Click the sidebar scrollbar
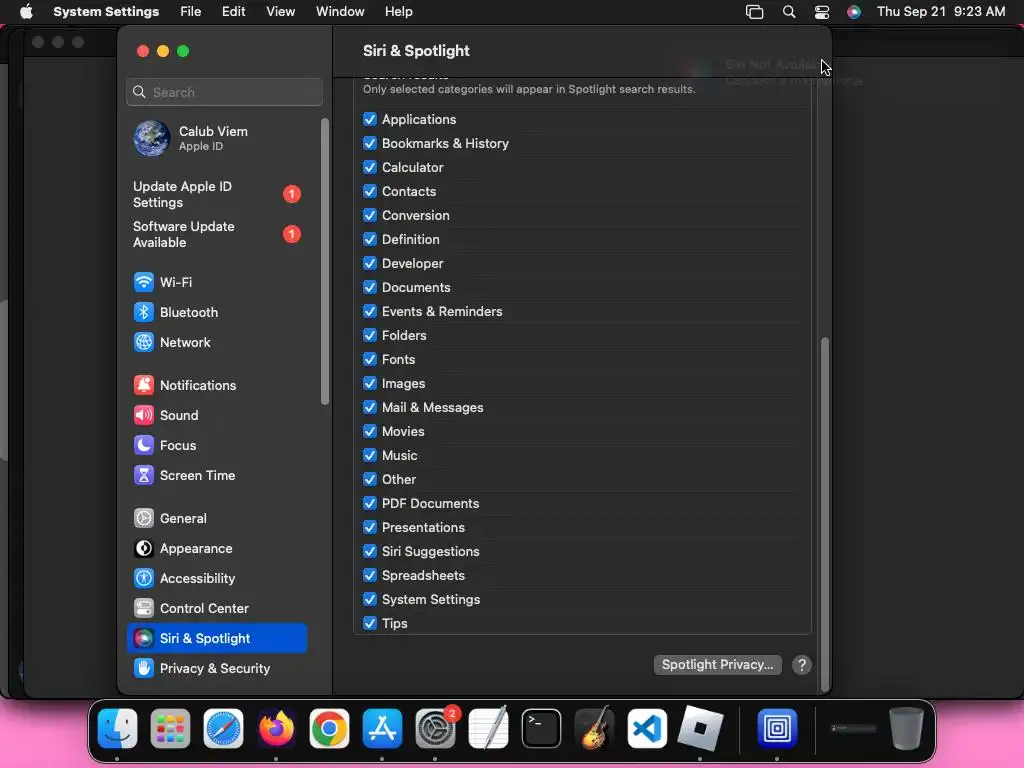 click(x=325, y=261)
